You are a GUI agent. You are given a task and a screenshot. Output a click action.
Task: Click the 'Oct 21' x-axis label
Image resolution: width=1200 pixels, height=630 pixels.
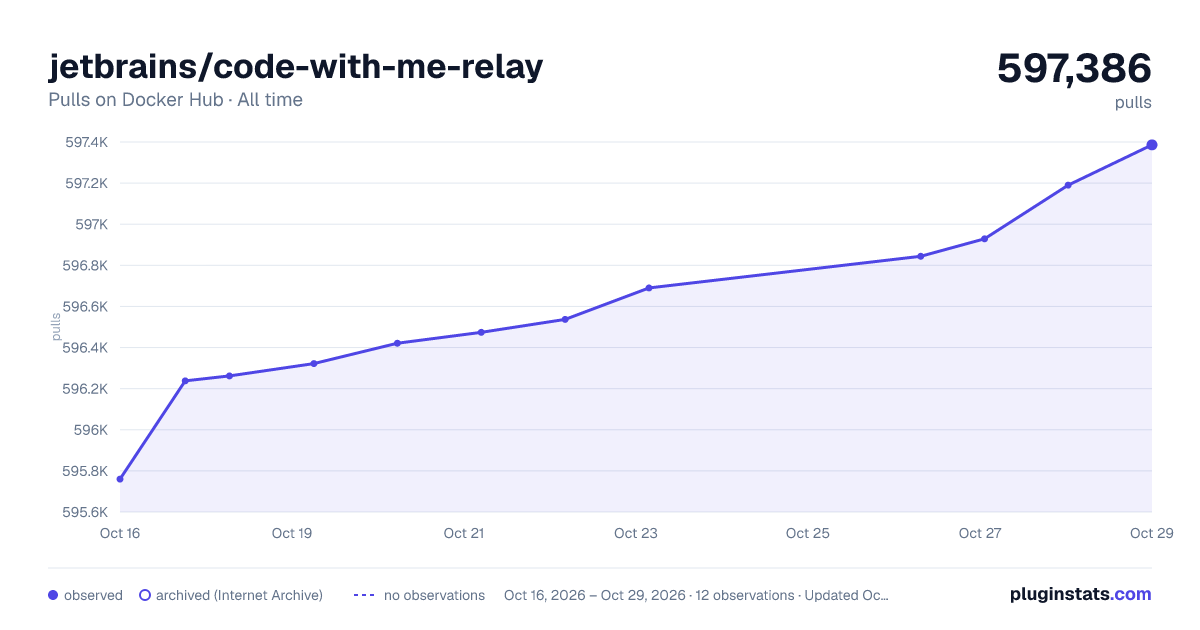click(464, 533)
